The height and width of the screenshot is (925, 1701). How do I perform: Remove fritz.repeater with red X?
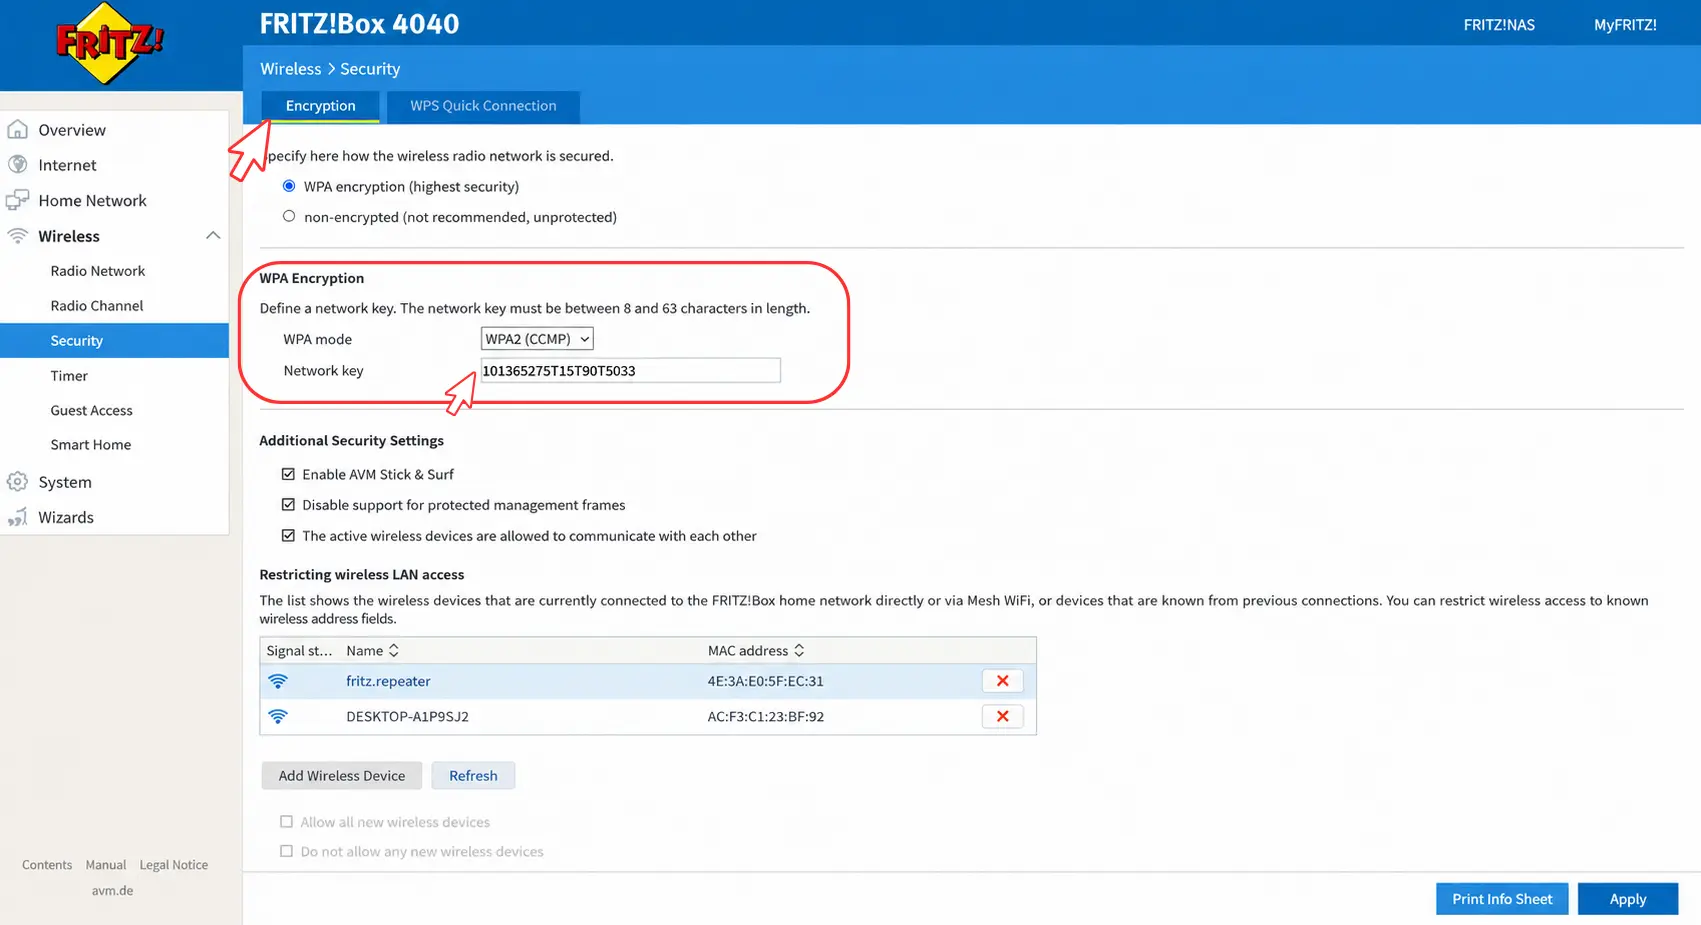coord(1002,681)
